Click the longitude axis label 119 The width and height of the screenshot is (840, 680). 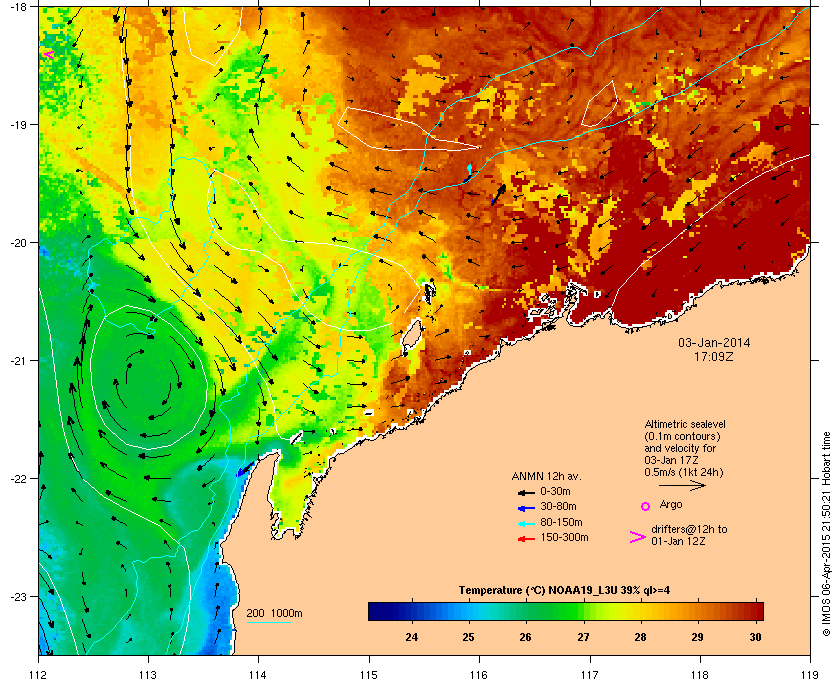[810, 674]
